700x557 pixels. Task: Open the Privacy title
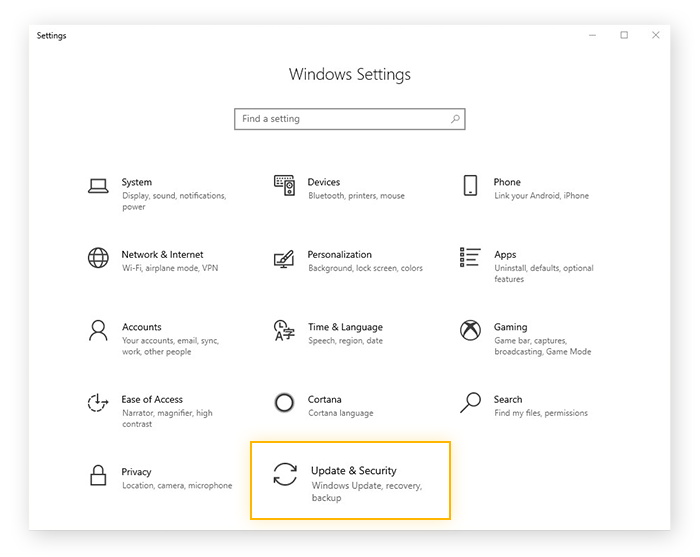136,472
